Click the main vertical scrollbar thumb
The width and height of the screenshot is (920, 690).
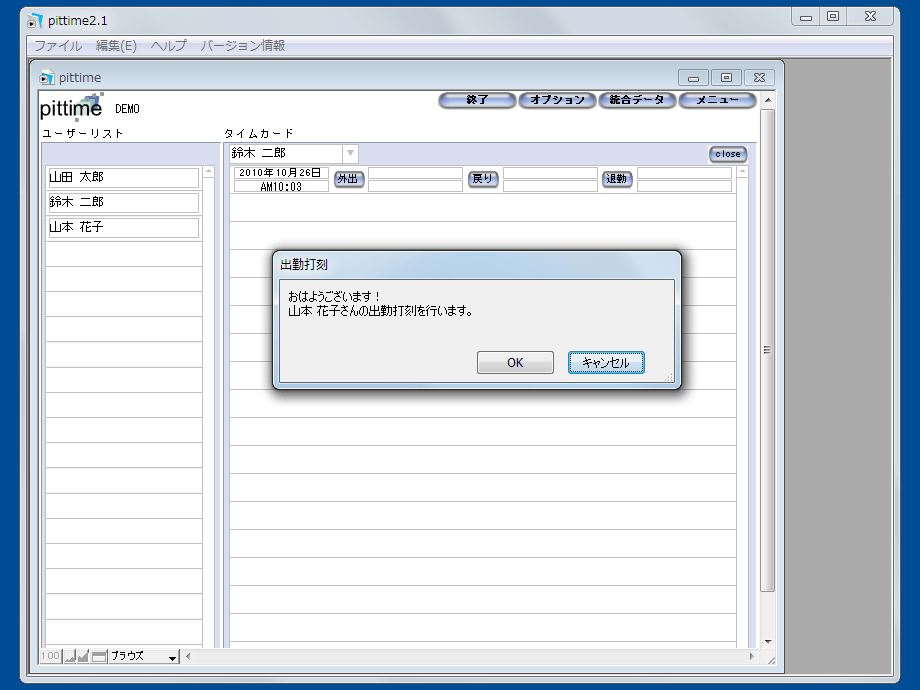[767, 350]
